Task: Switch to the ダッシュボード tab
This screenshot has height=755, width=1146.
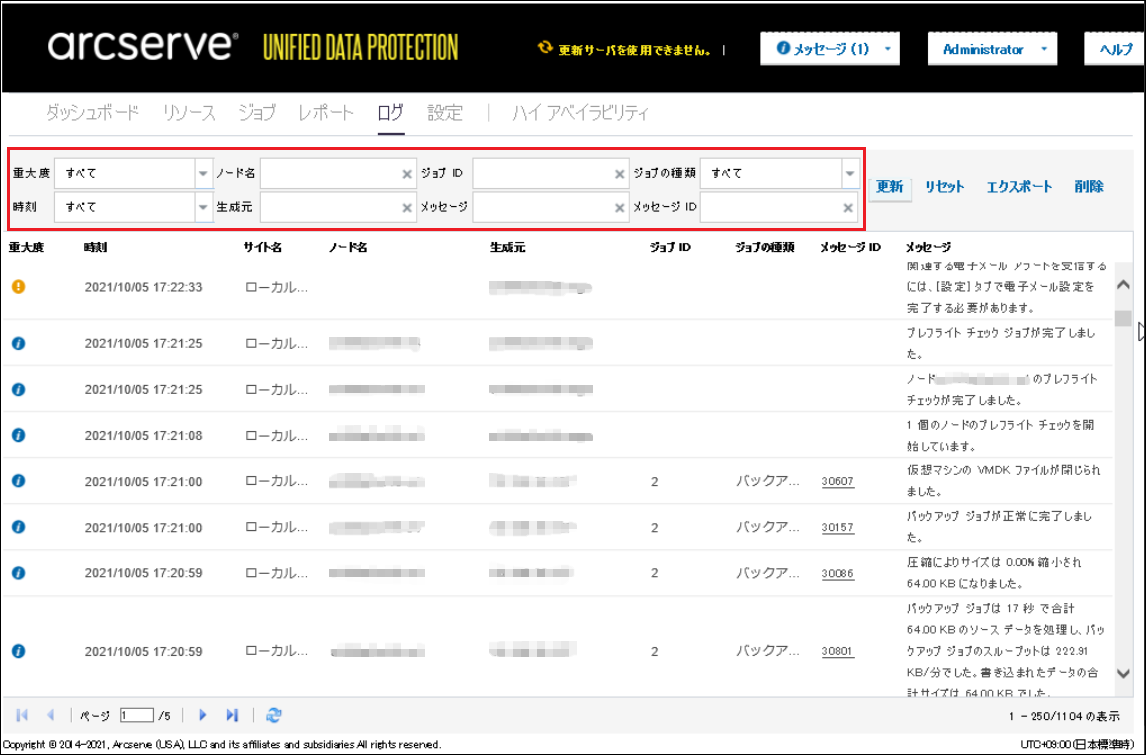Action: coord(92,113)
